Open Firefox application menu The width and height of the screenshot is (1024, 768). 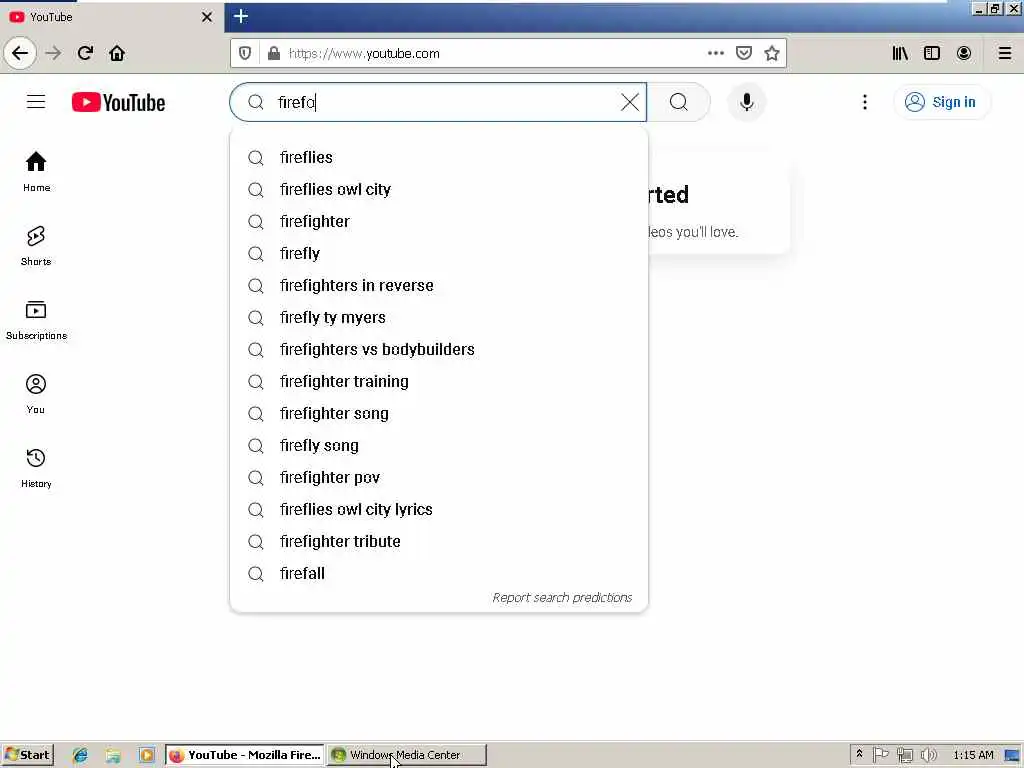[x=1005, y=53]
